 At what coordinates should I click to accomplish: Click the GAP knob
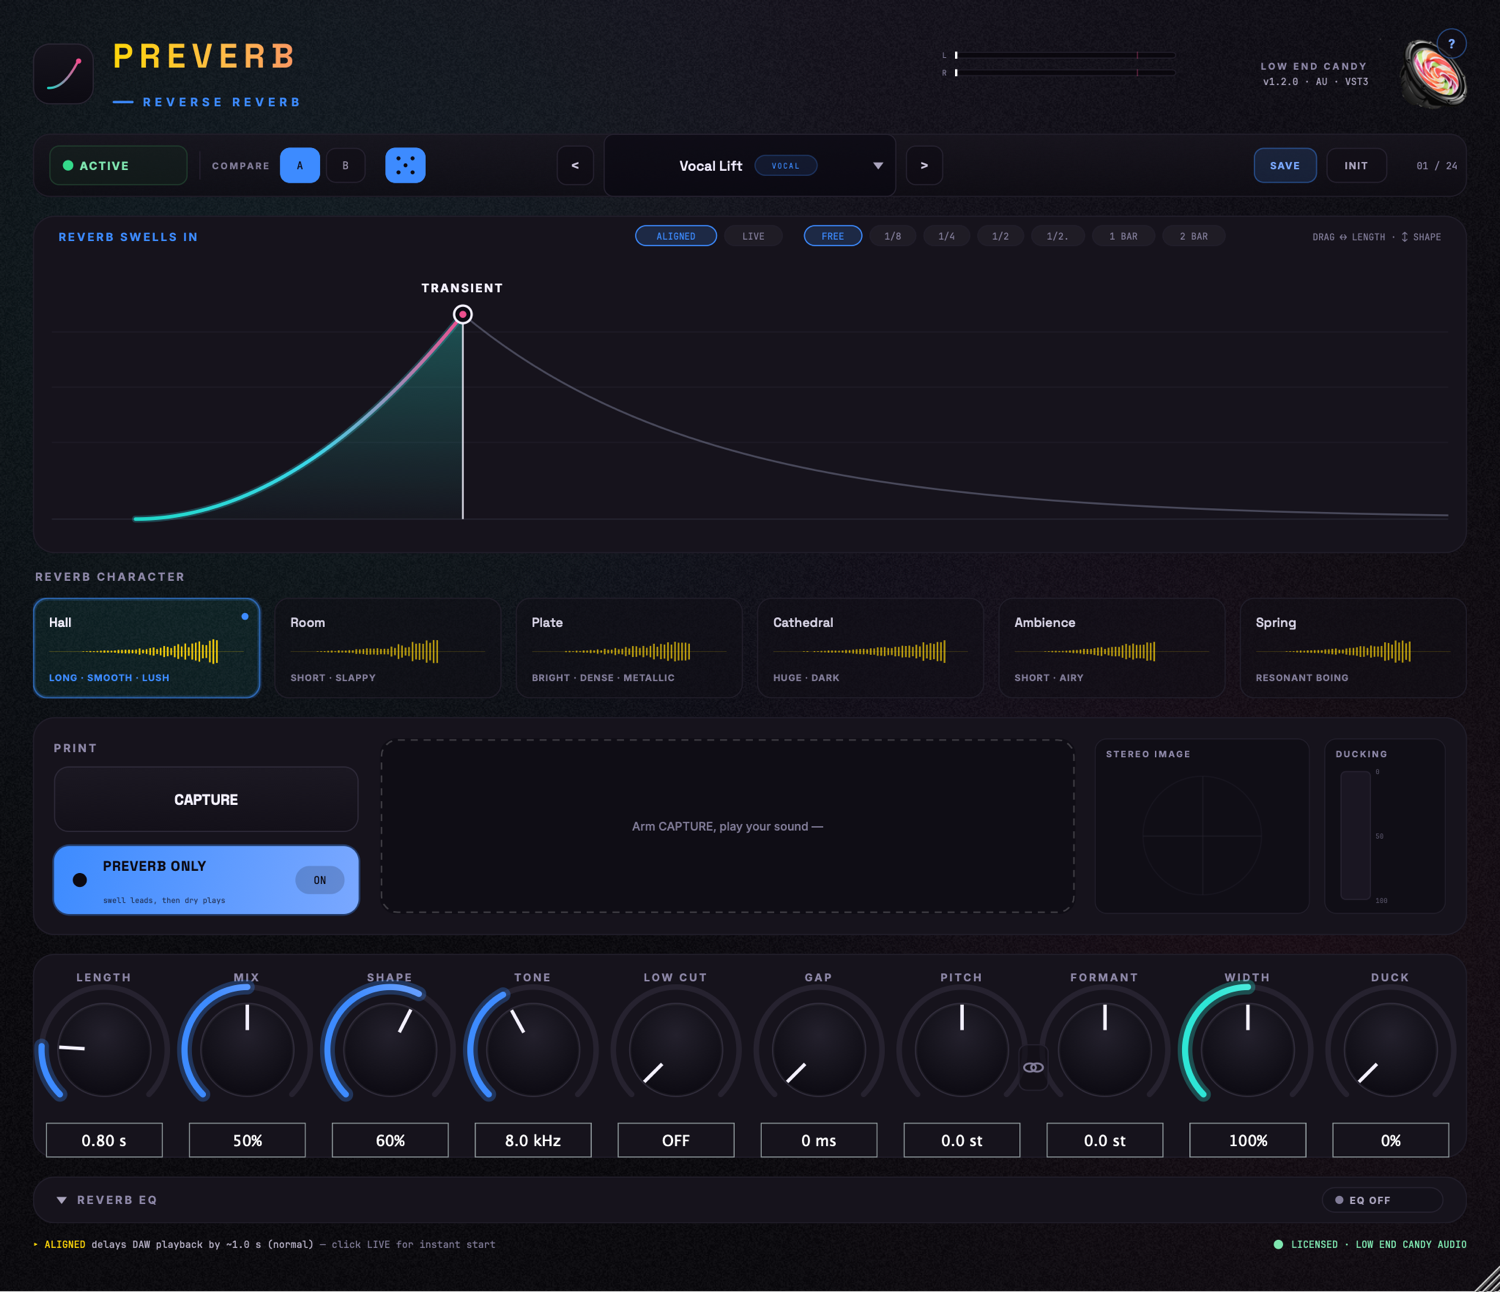pyautogui.click(x=819, y=1049)
